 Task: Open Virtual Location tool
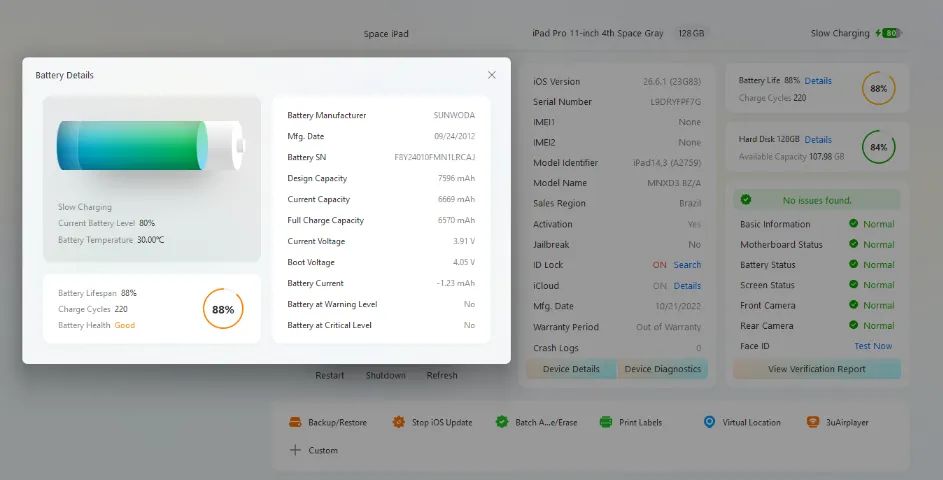742,422
